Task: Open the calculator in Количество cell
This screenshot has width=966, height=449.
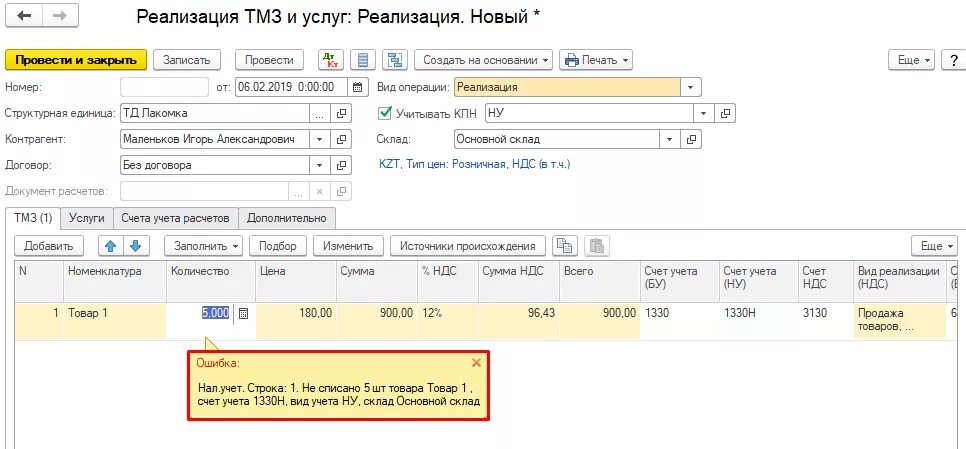Action: [x=243, y=313]
